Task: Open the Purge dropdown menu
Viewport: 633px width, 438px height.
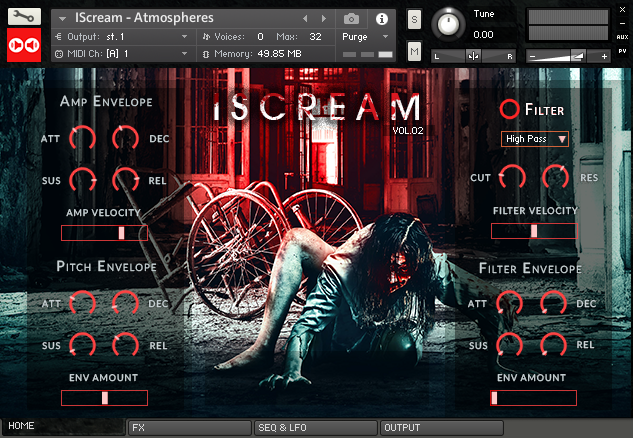Action: [x=363, y=36]
